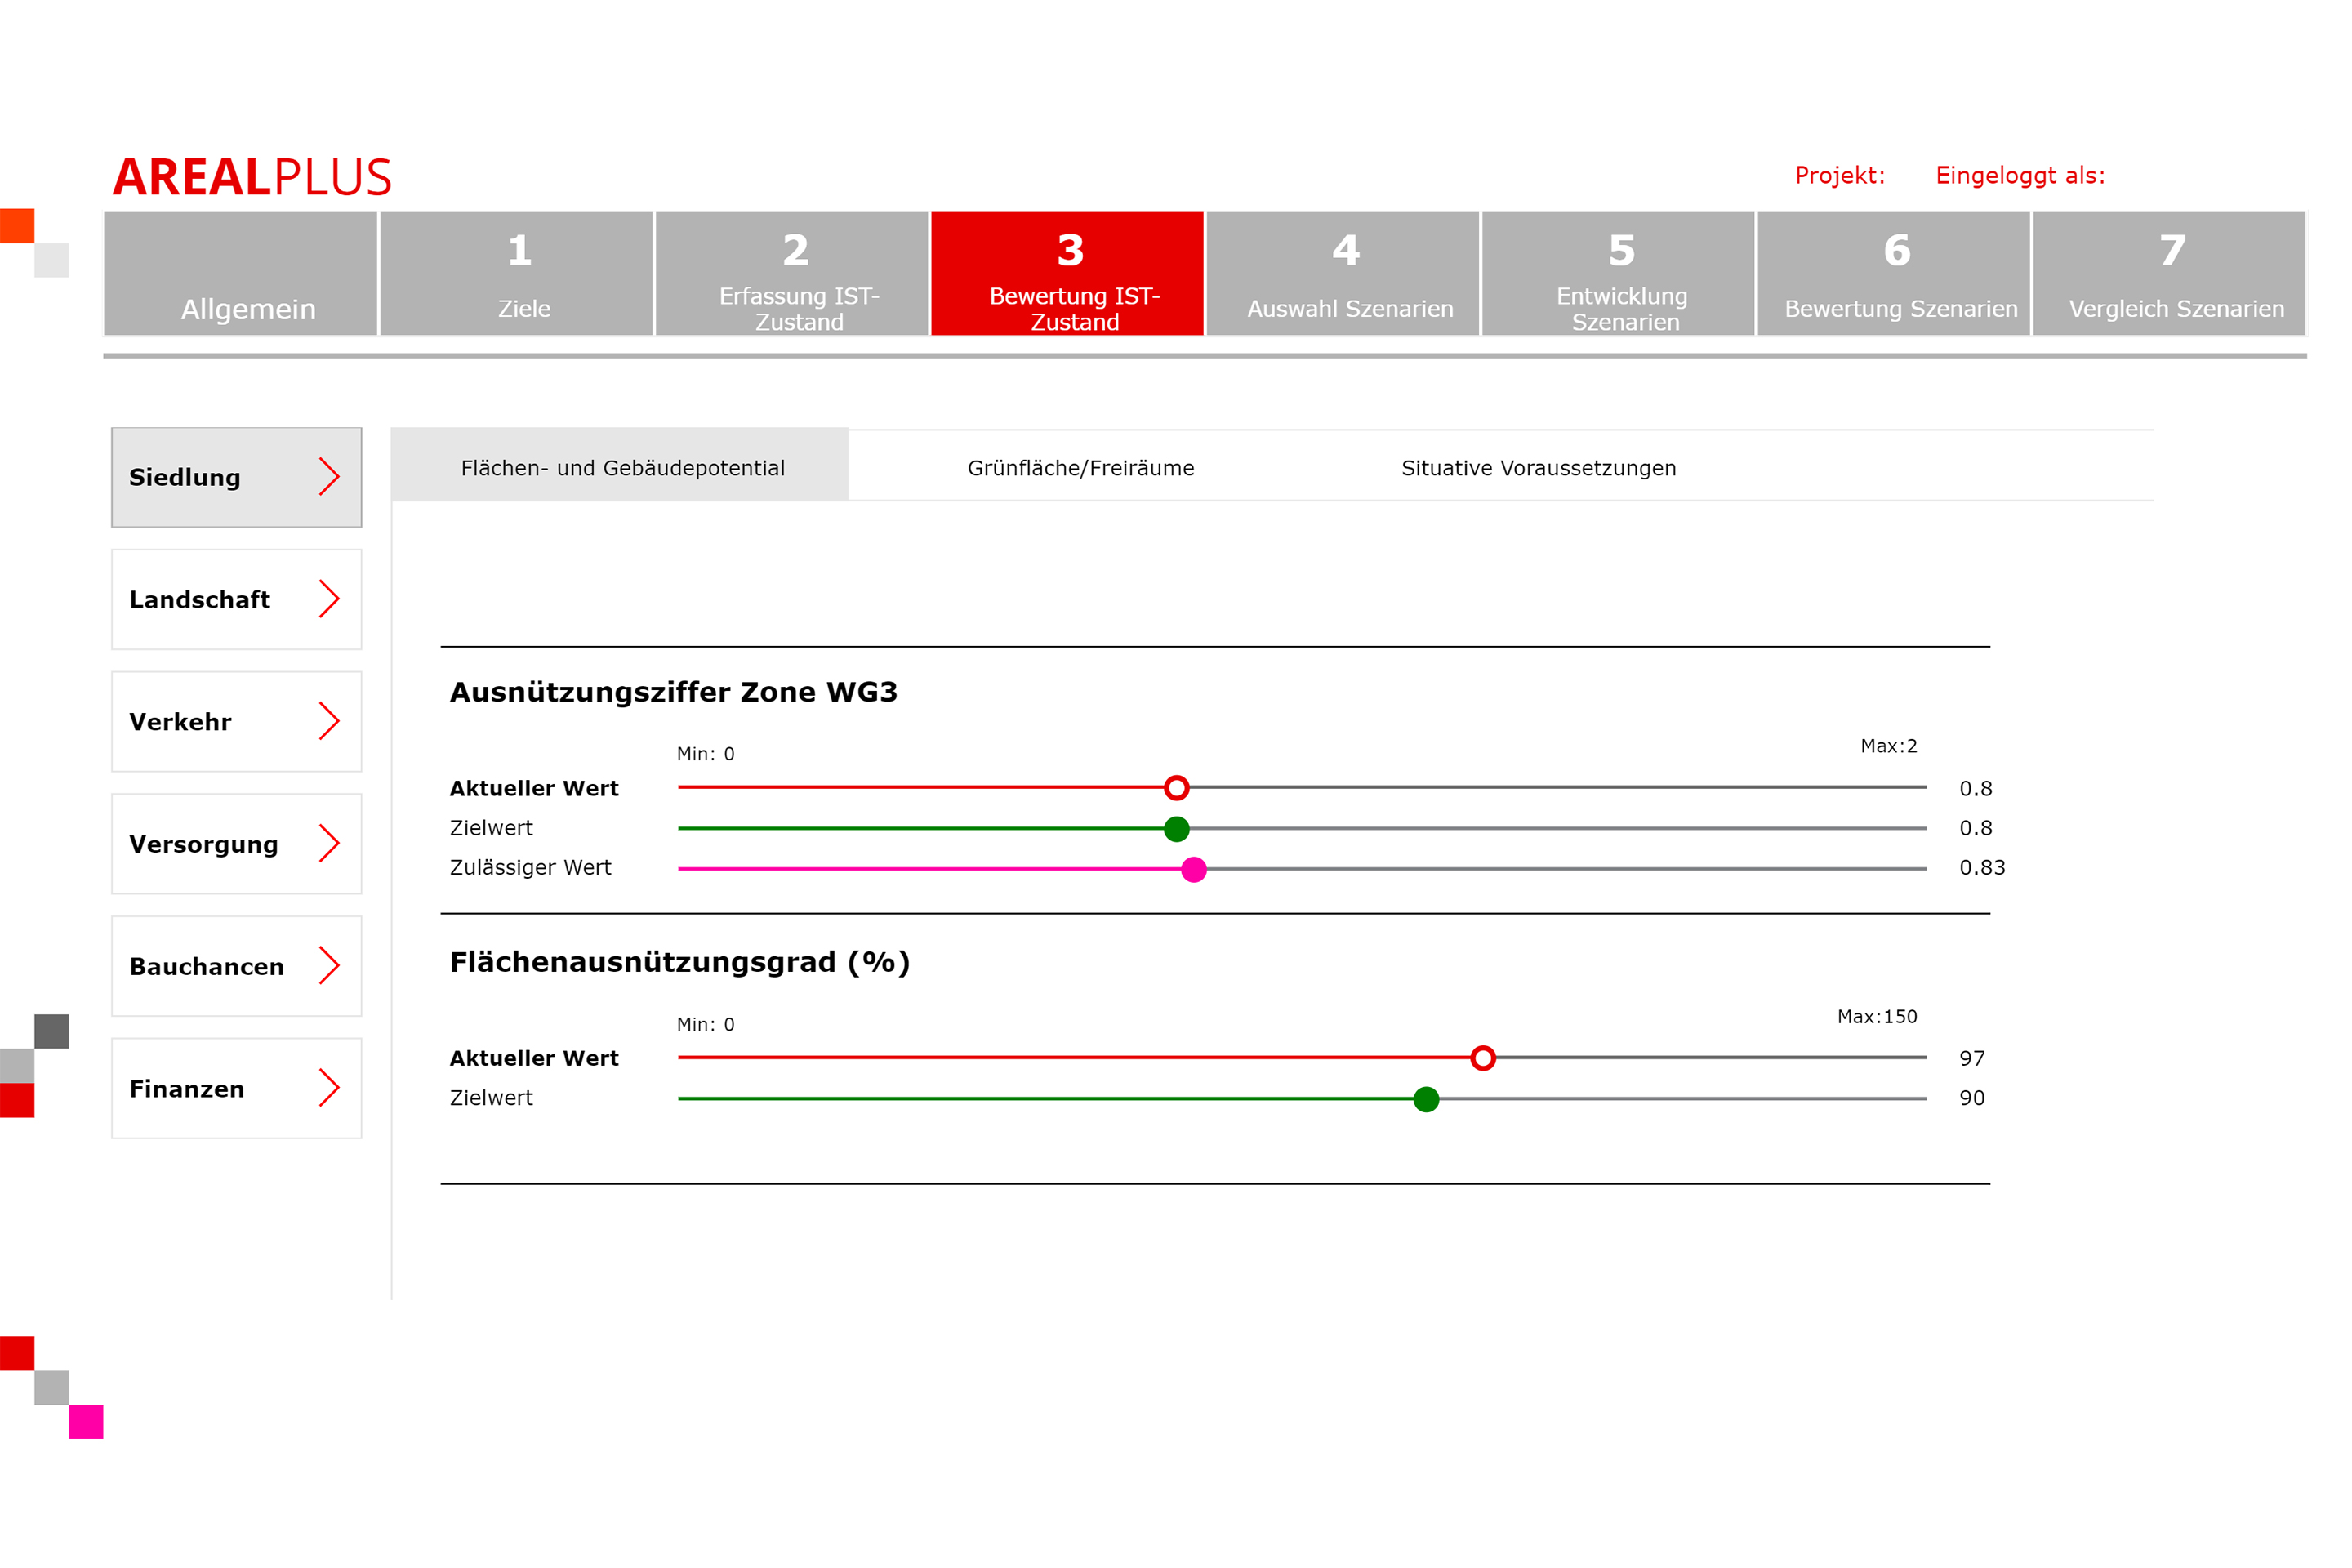Screen dimensions: 2352x1568
Task: Click red Aktueller Wert handle at 97
Action: (x=1483, y=1058)
